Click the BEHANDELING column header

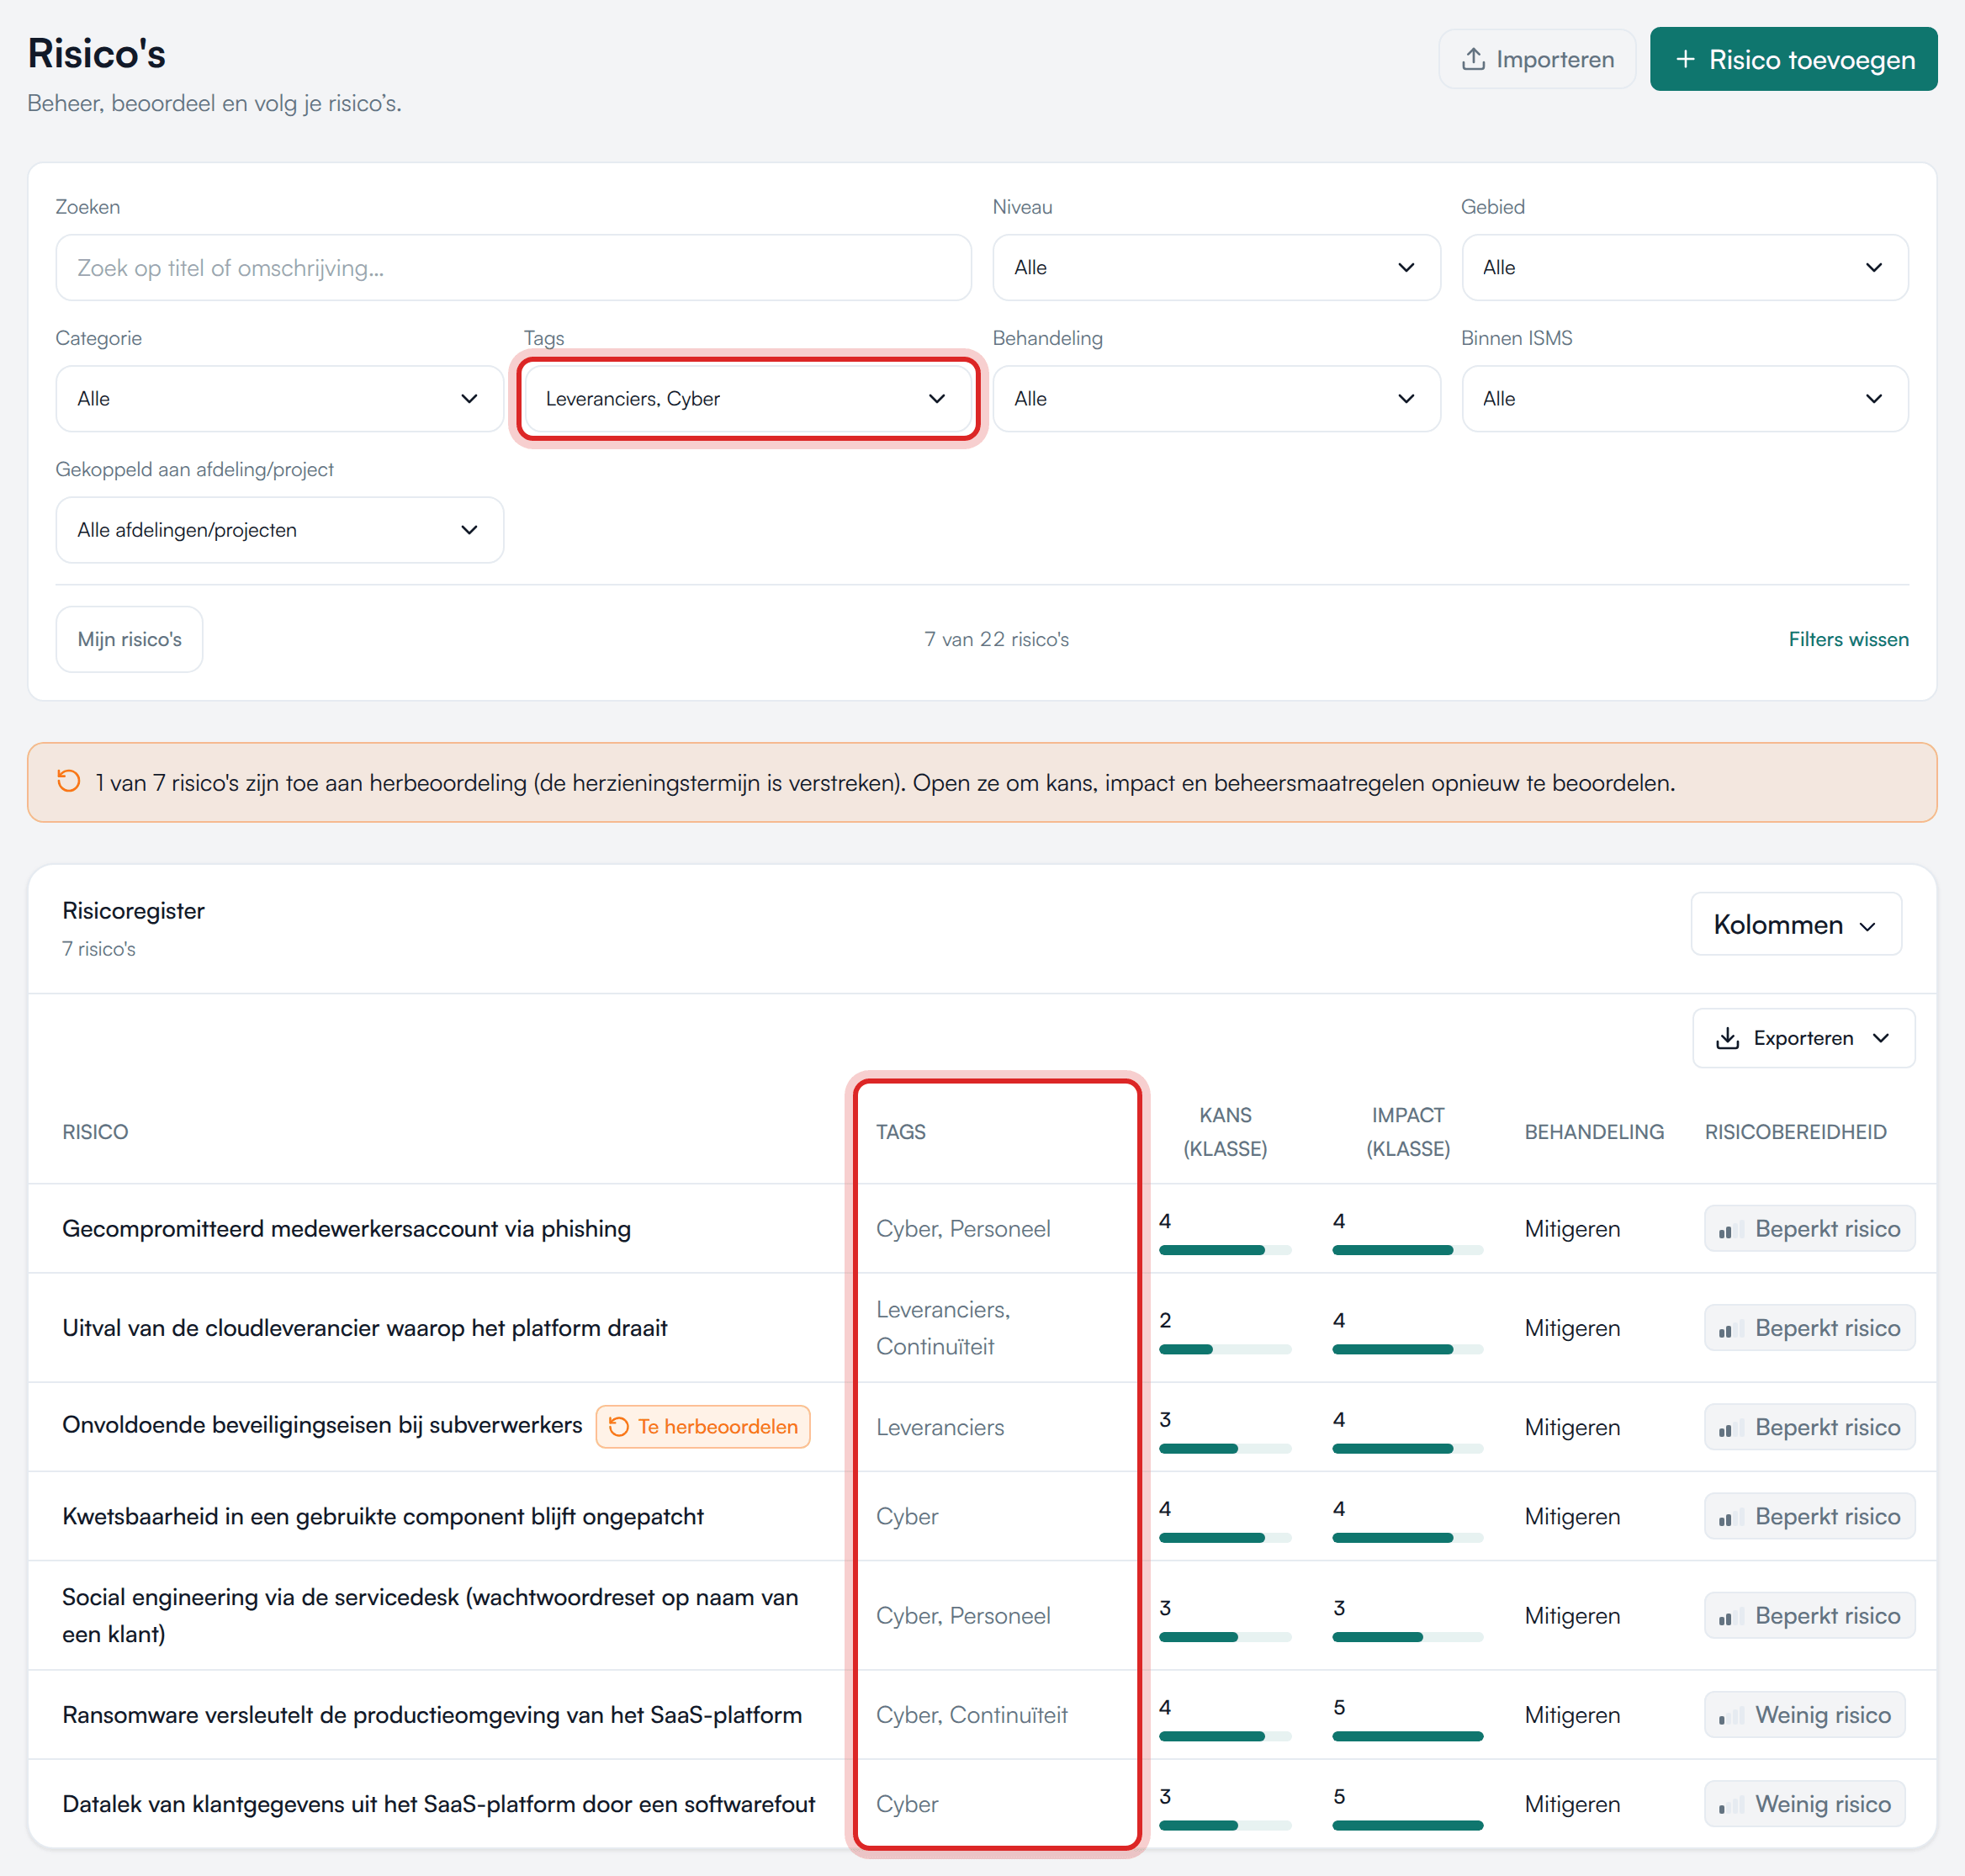(1593, 1131)
